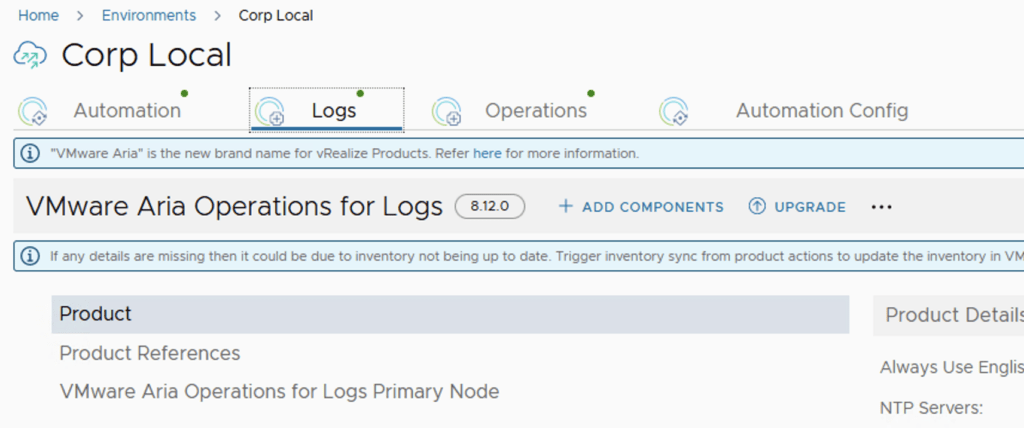Switch to the Automation tab
This screenshot has width=1024, height=428.
tap(127, 110)
